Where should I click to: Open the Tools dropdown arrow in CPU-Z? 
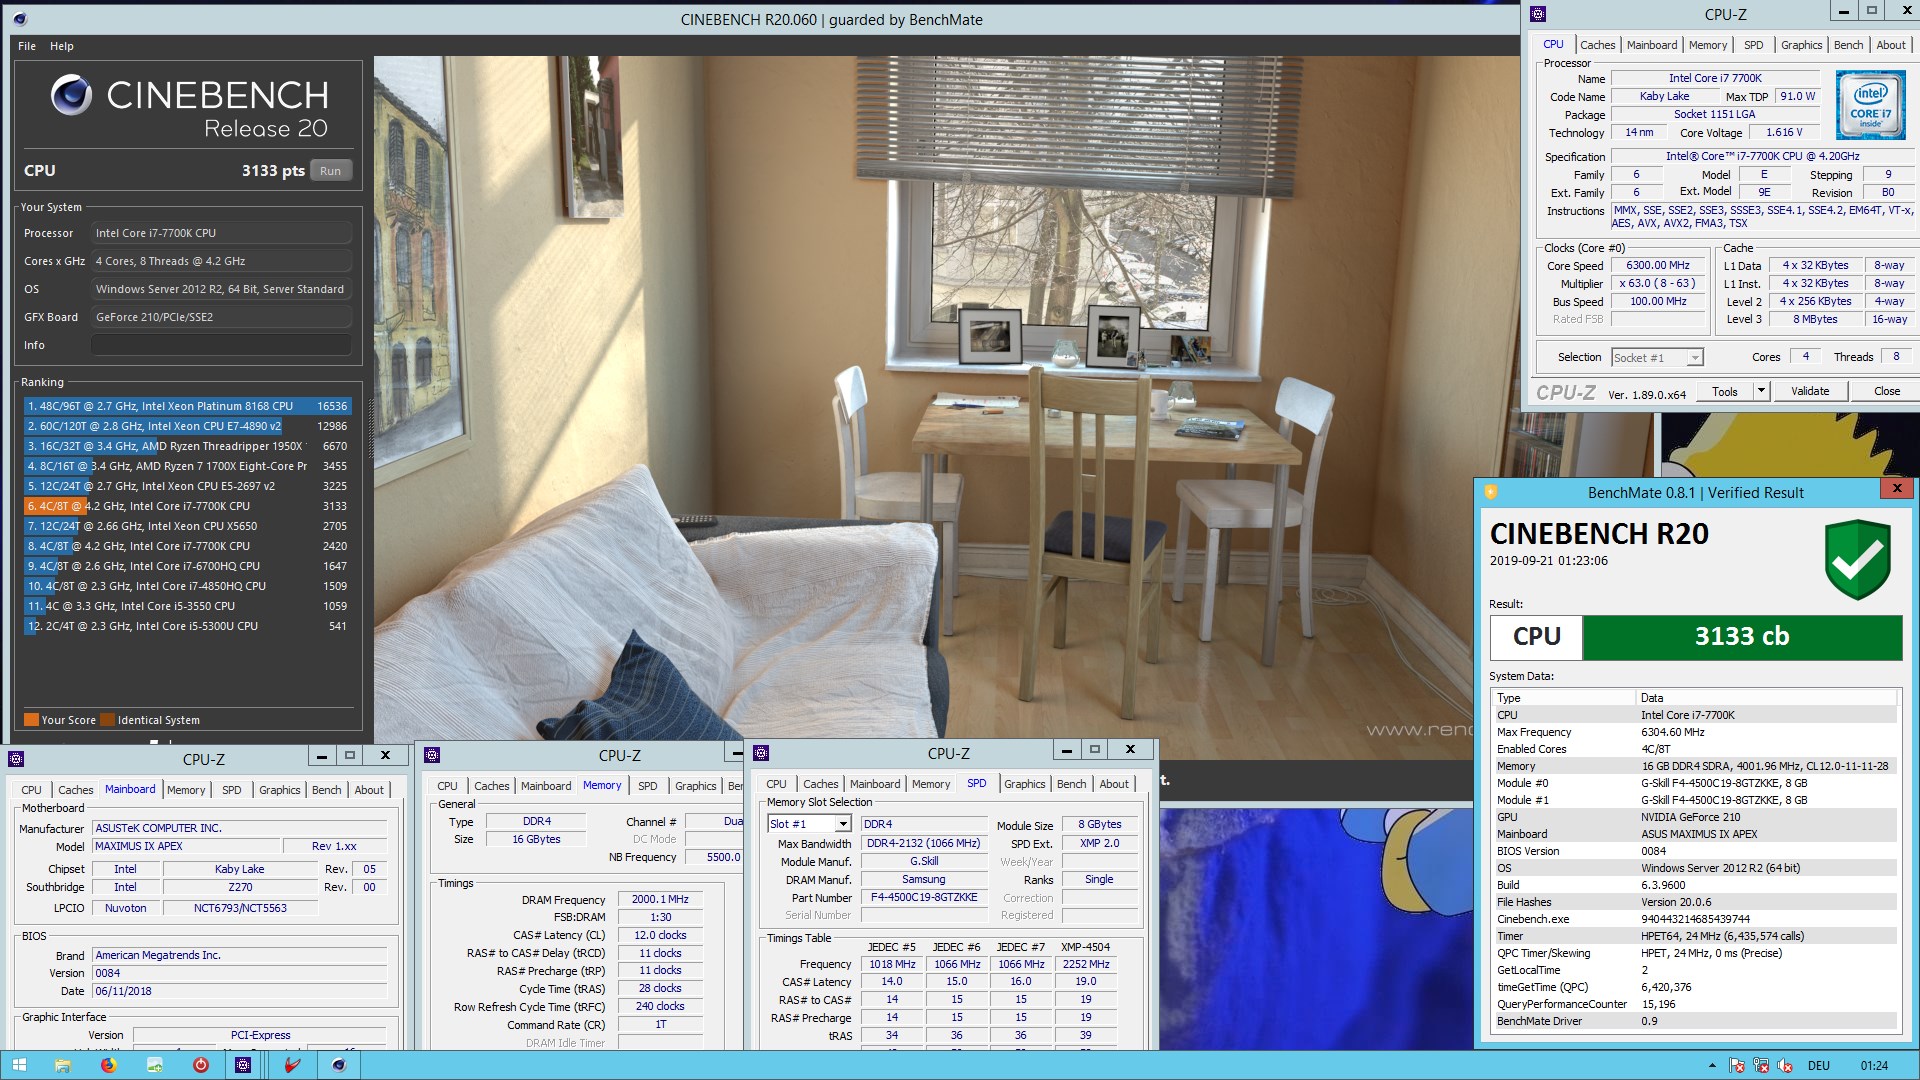(1761, 391)
